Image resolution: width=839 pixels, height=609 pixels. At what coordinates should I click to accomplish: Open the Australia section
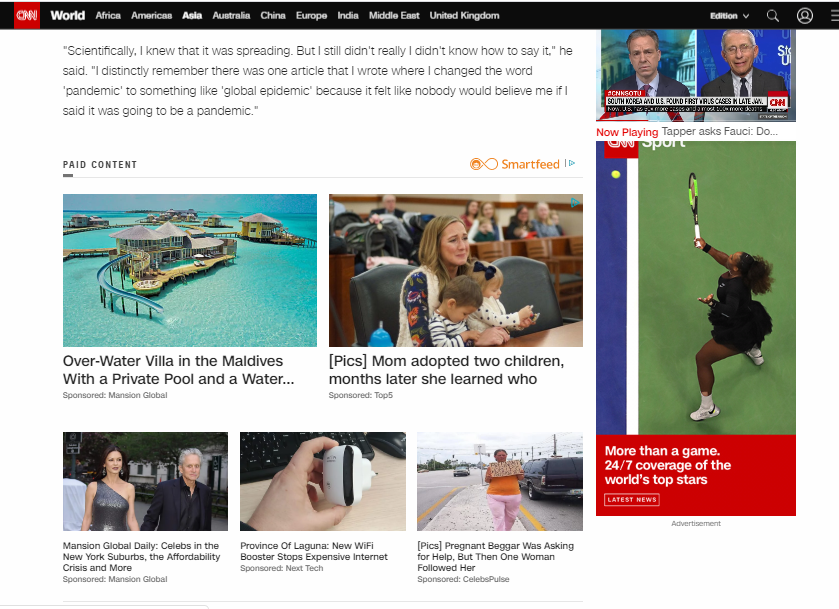(x=231, y=16)
